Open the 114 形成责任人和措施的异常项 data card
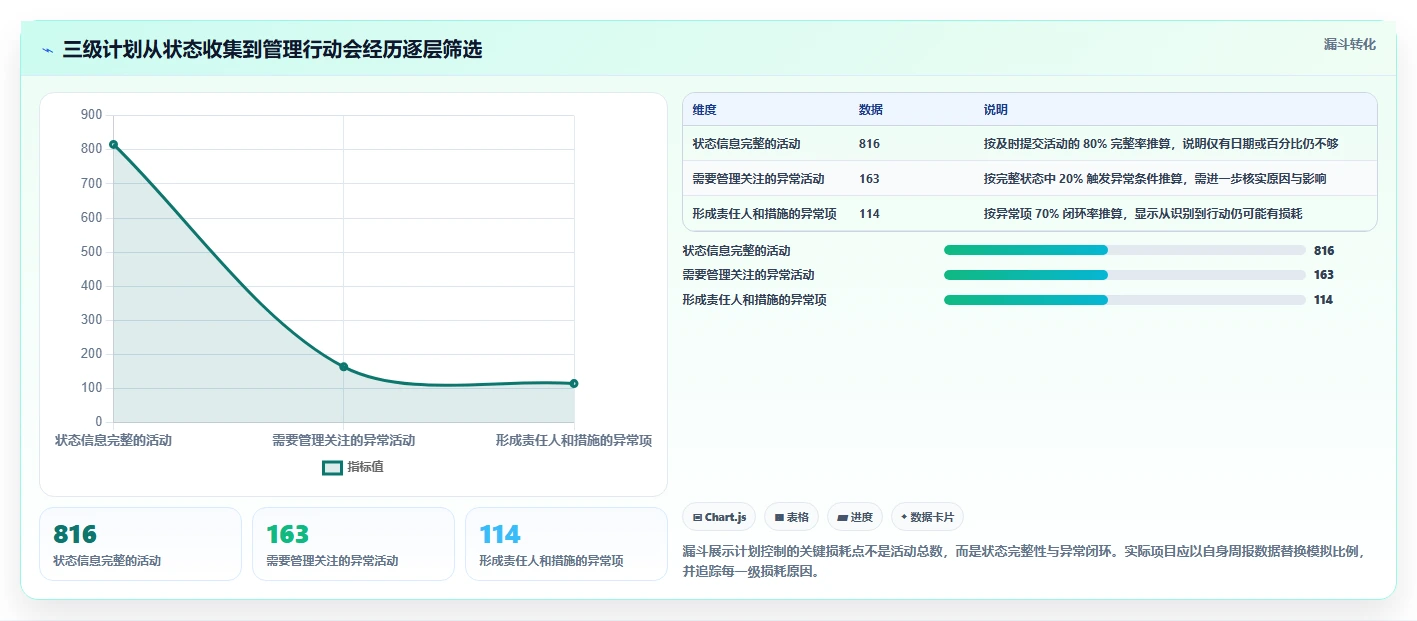 [x=566, y=544]
